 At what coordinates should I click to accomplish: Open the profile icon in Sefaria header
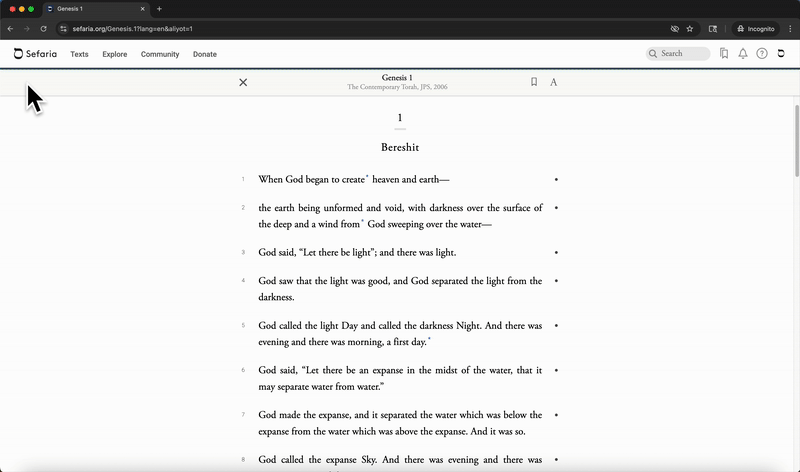point(781,53)
